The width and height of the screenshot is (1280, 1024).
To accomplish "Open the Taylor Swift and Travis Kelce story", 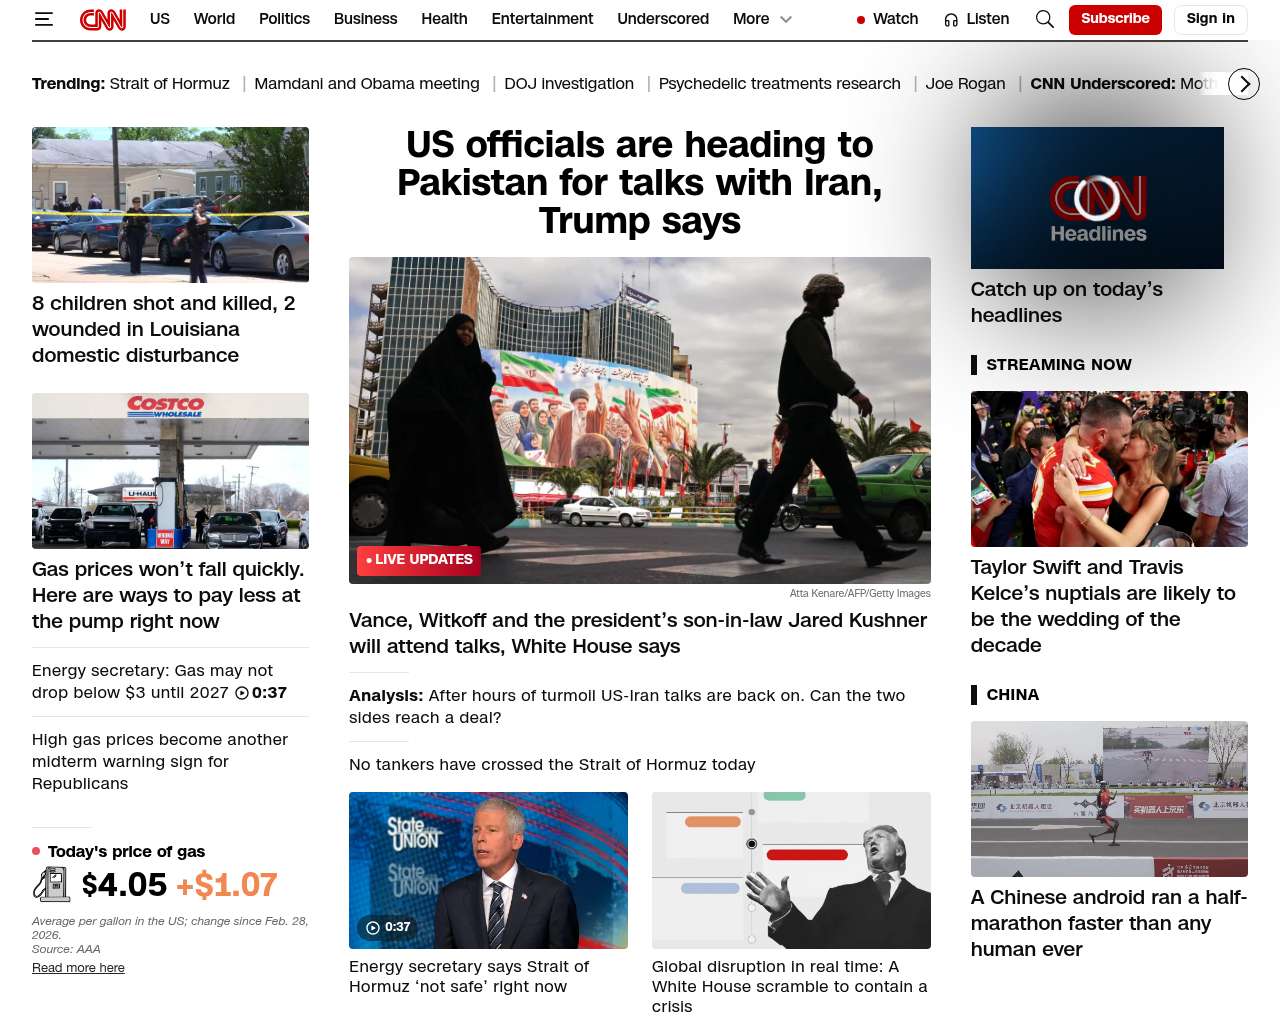I will [1103, 606].
